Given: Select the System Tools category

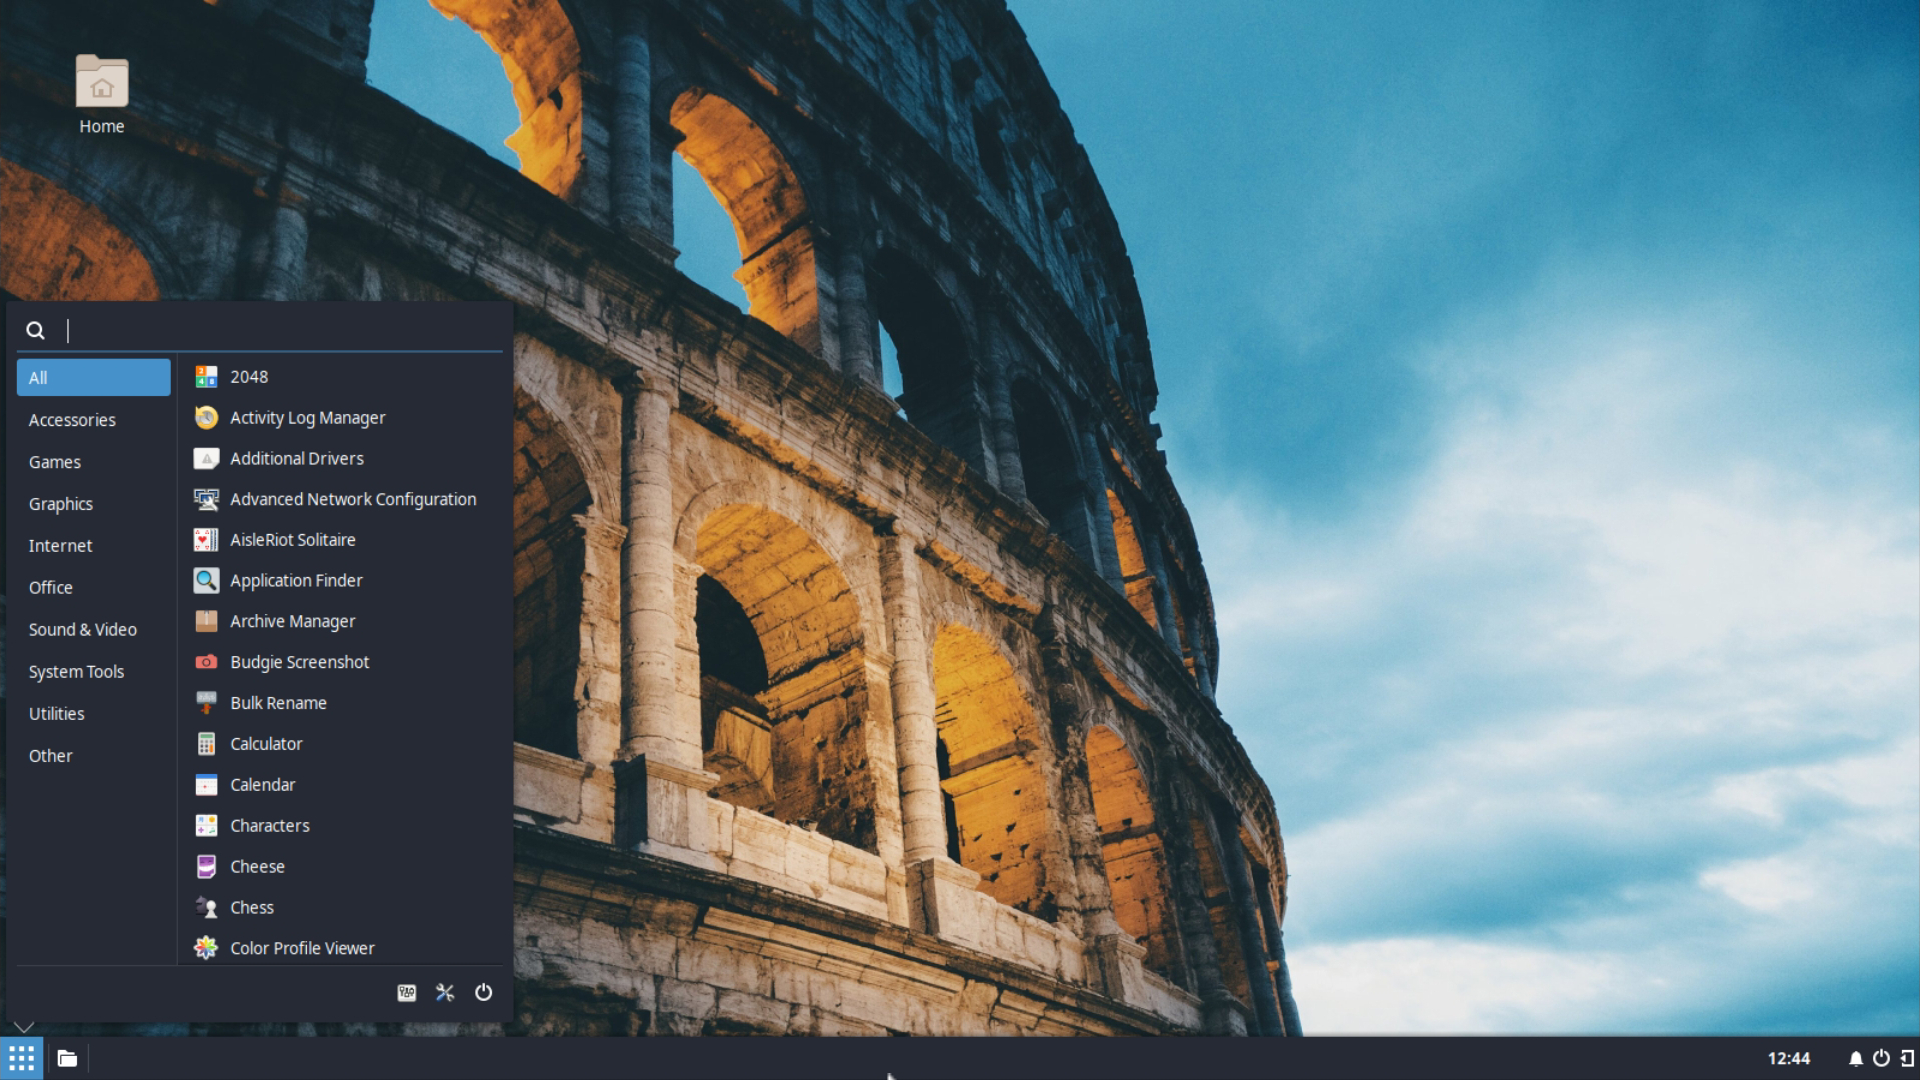Looking at the screenshot, I should (76, 672).
